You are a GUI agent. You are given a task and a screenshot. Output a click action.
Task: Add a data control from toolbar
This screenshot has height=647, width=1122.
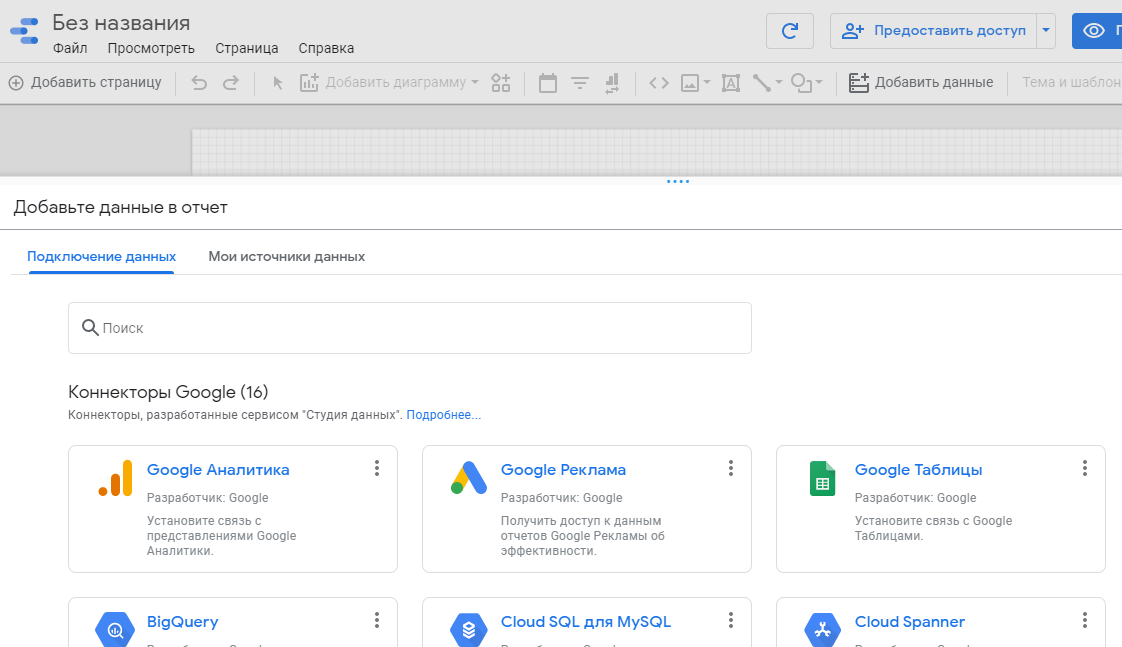[612, 83]
